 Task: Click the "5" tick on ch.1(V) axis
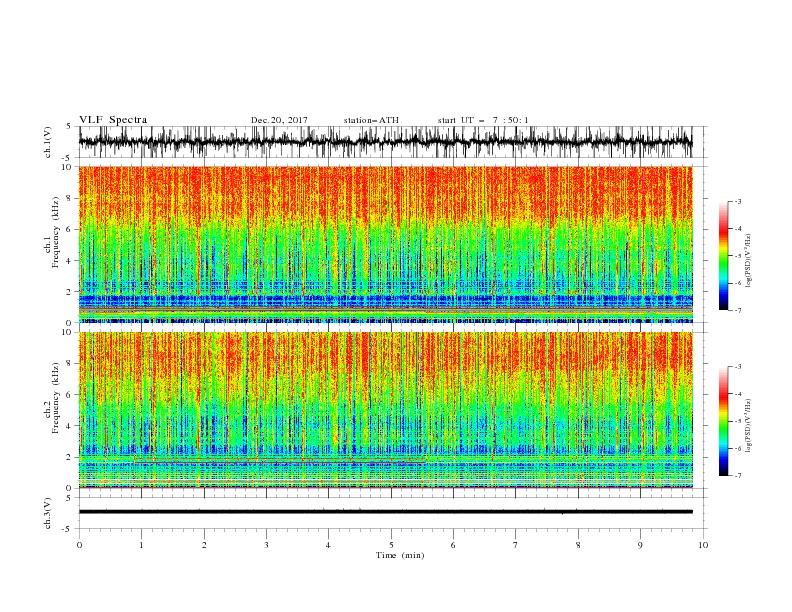click(69, 127)
